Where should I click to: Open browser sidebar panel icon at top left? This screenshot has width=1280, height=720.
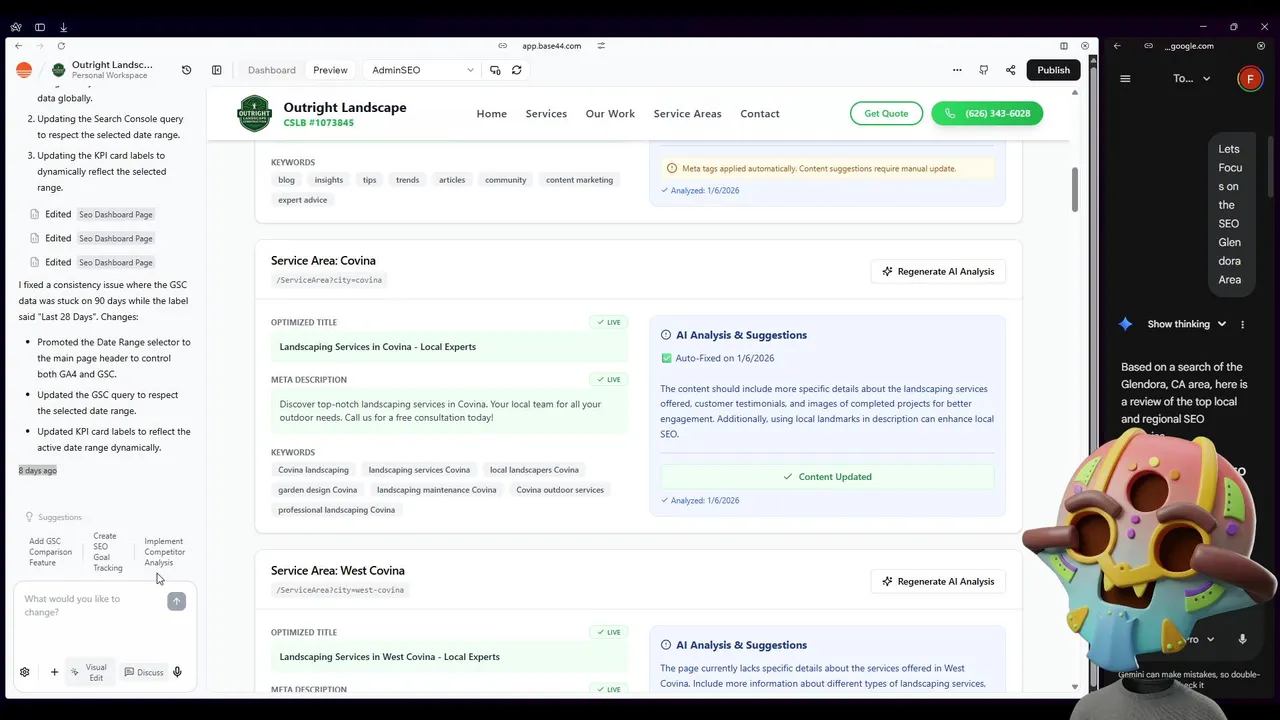pos(40,27)
